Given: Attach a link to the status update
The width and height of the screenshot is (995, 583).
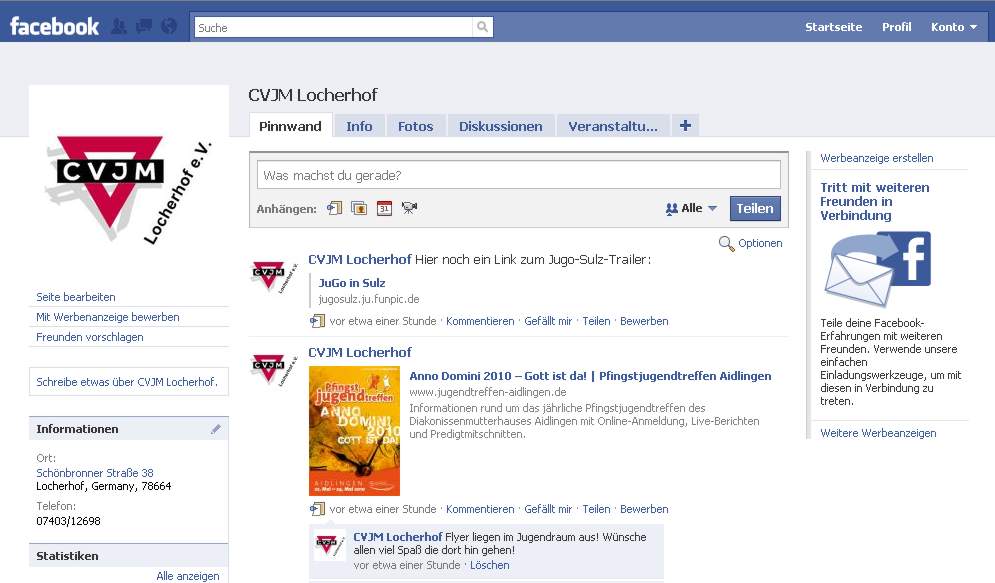Looking at the screenshot, I should click(x=334, y=208).
